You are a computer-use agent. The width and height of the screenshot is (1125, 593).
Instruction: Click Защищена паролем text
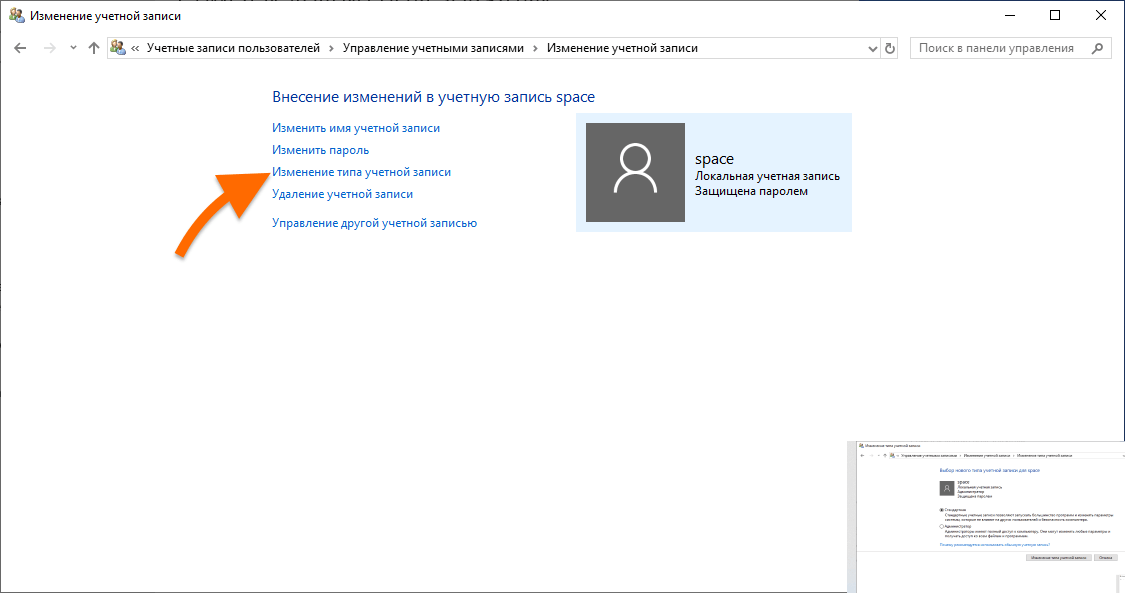pyautogui.click(x=751, y=191)
